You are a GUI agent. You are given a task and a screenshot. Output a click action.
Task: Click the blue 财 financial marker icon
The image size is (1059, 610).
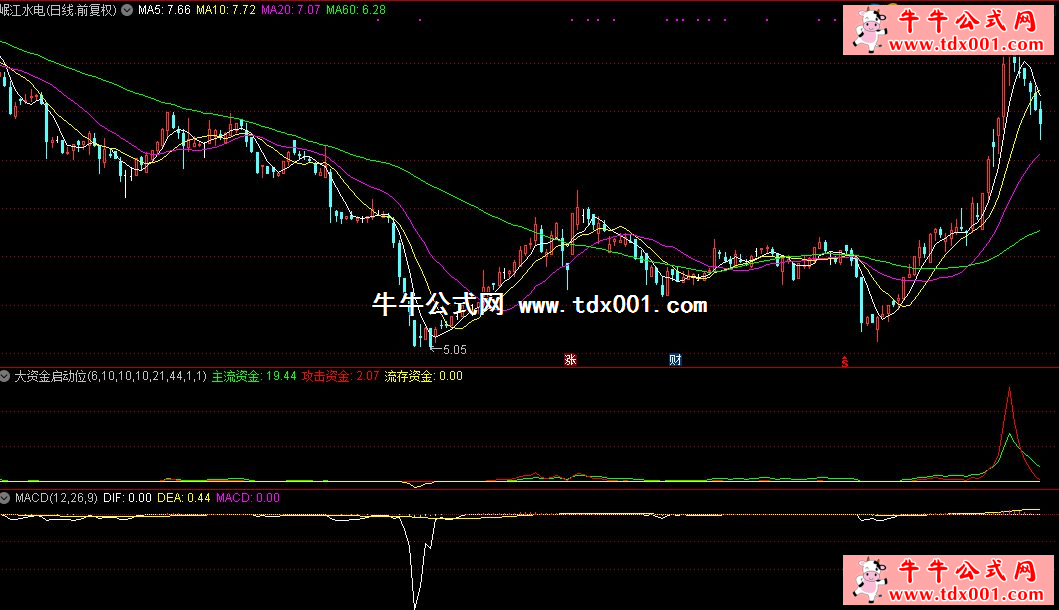coord(676,360)
